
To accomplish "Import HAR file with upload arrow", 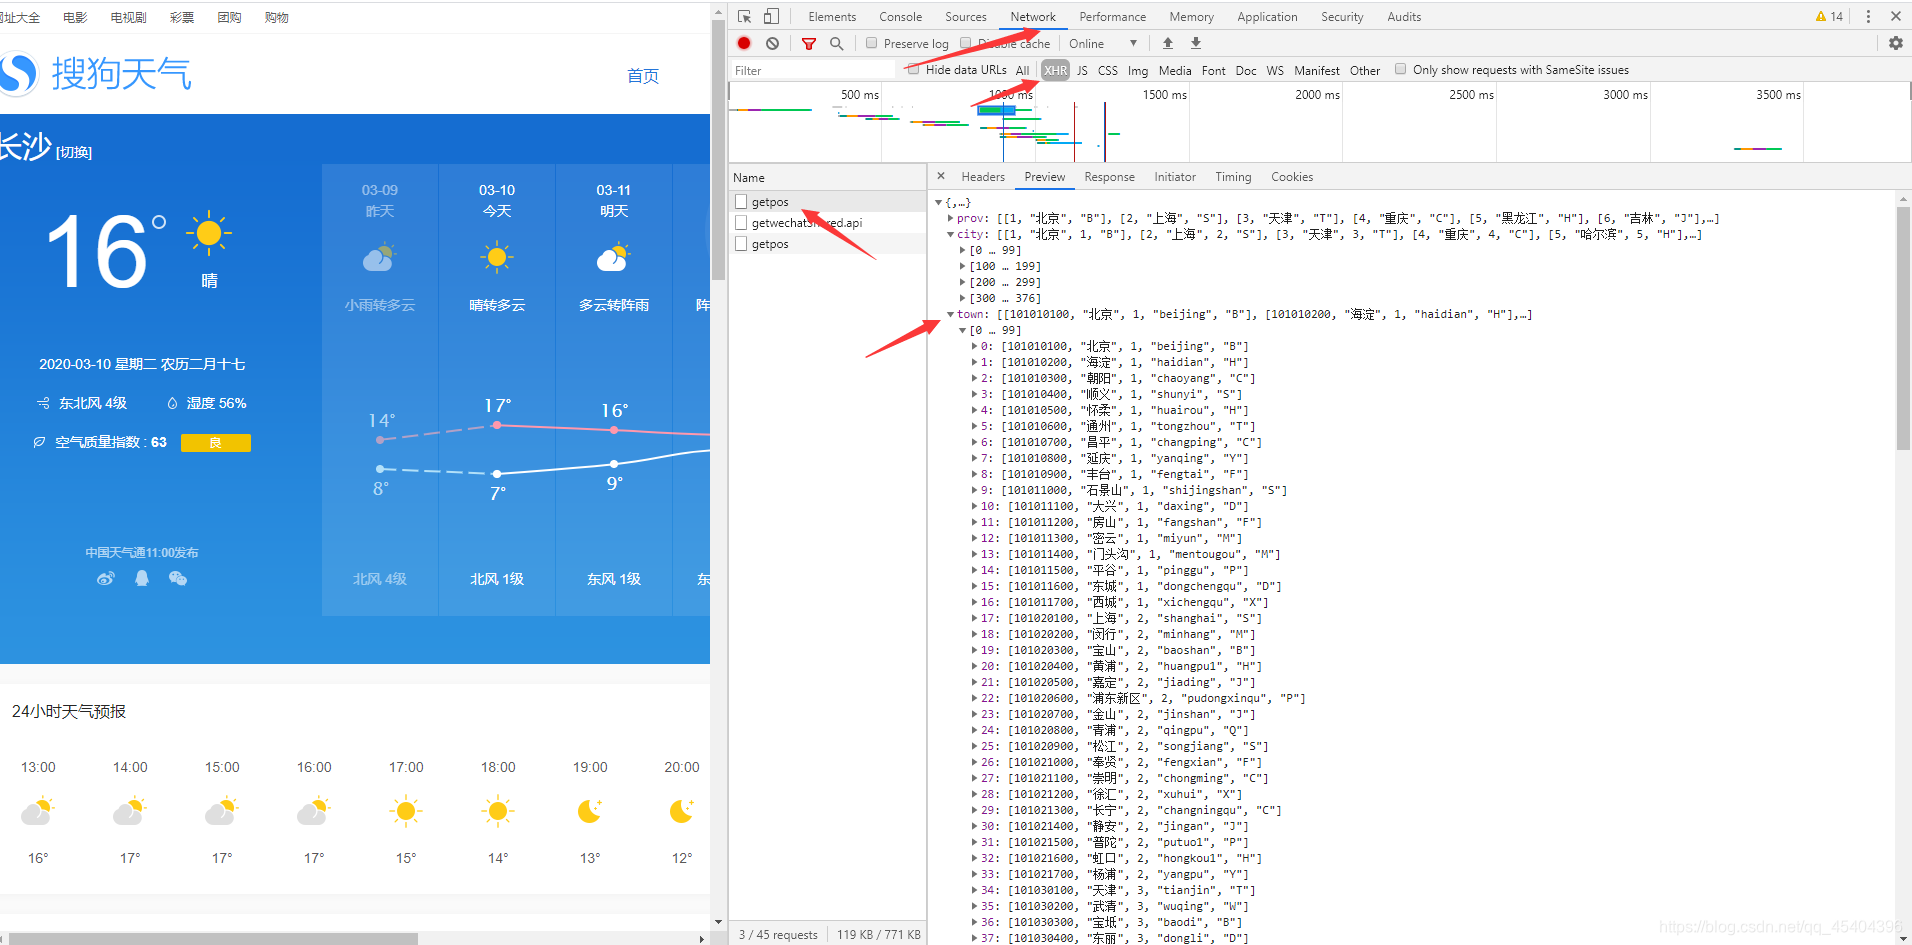I will (1168, 43).
